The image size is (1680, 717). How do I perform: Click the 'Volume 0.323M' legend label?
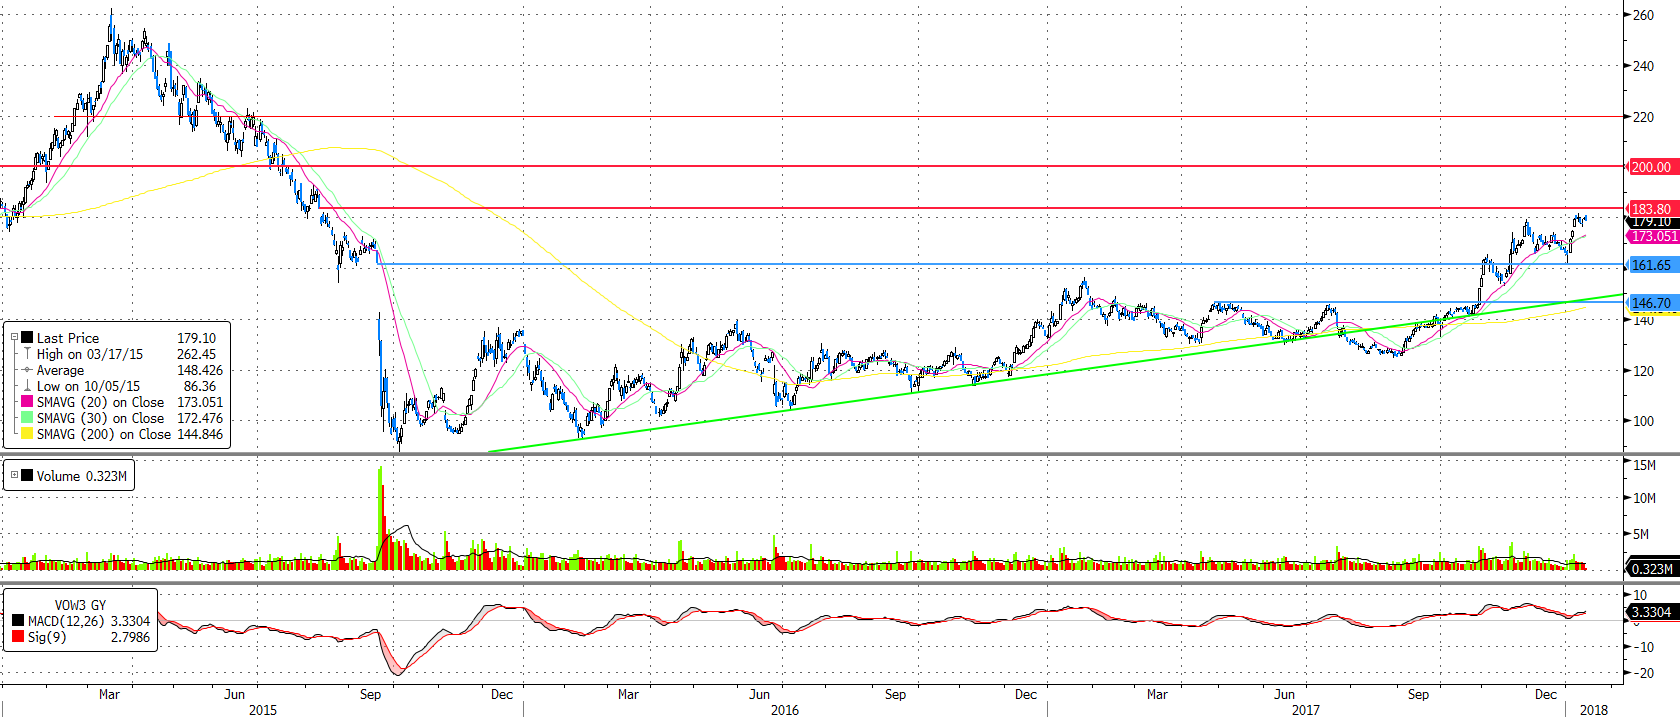coord(82,476)
